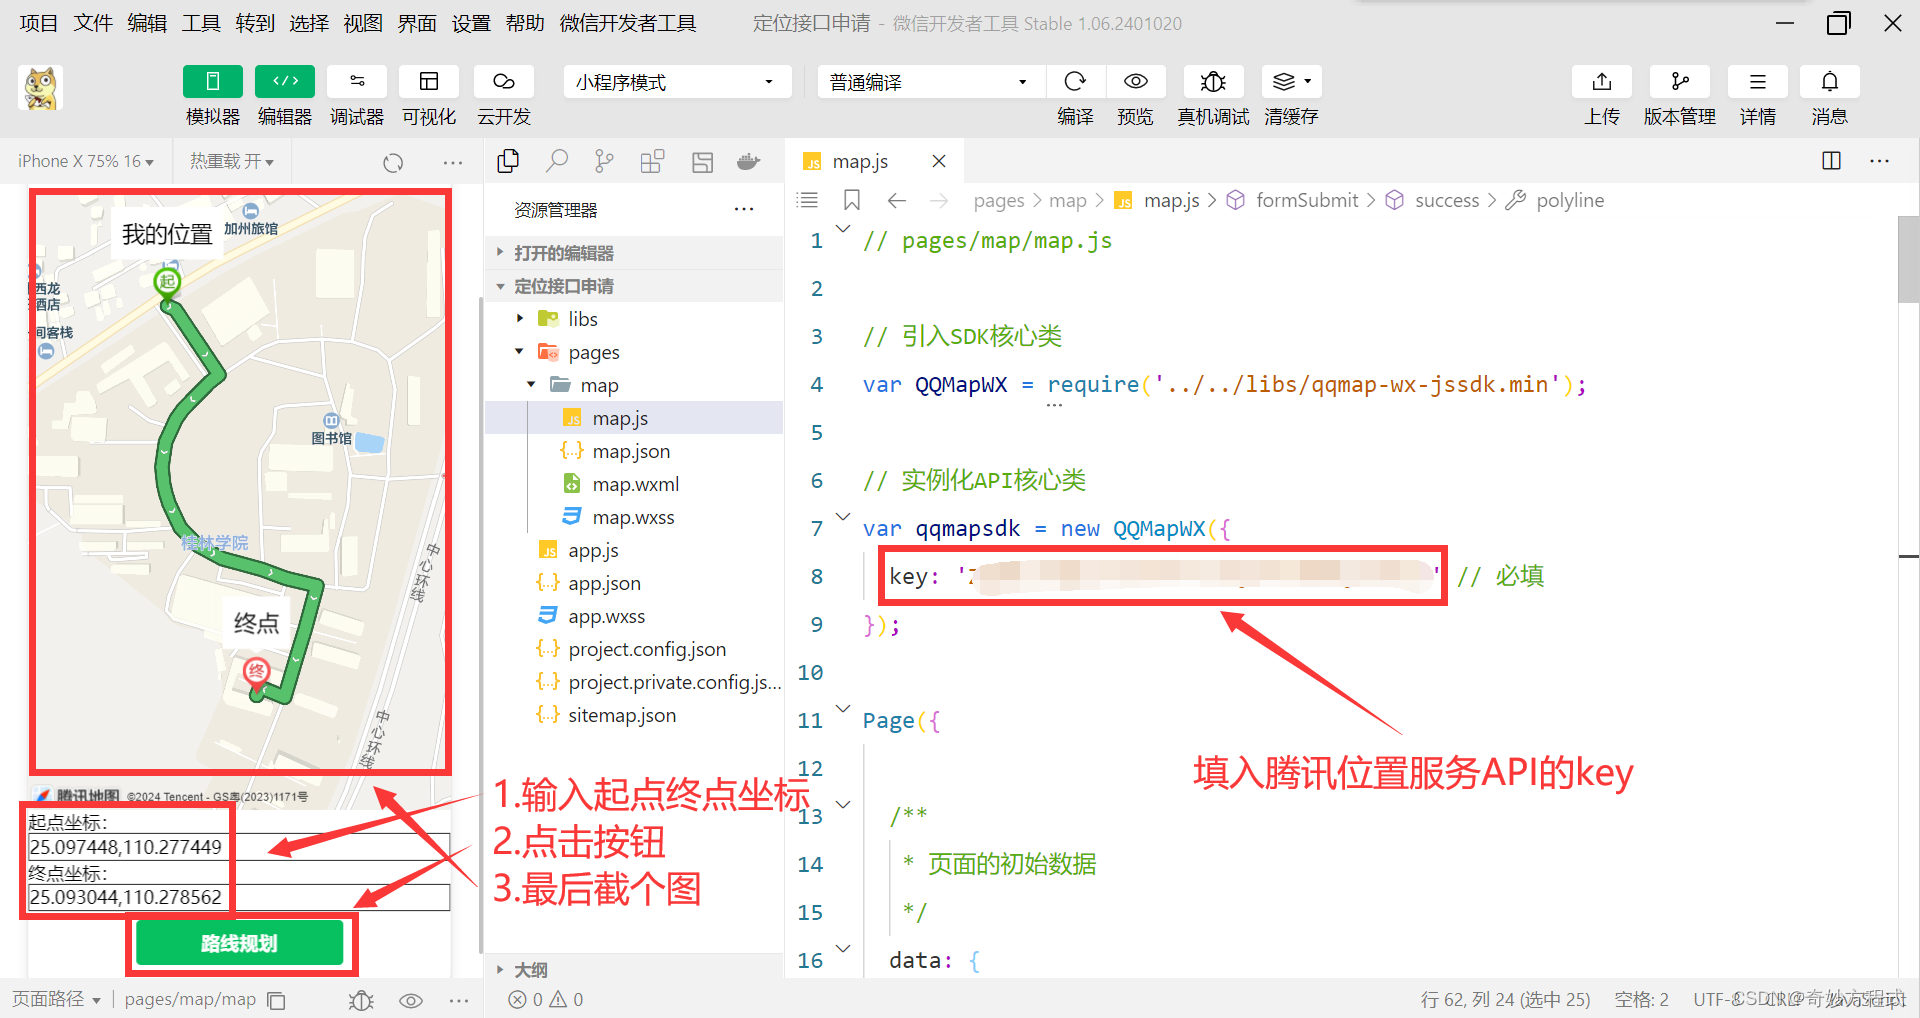Click the errors and warnings status indicator

tap(545, 999)
